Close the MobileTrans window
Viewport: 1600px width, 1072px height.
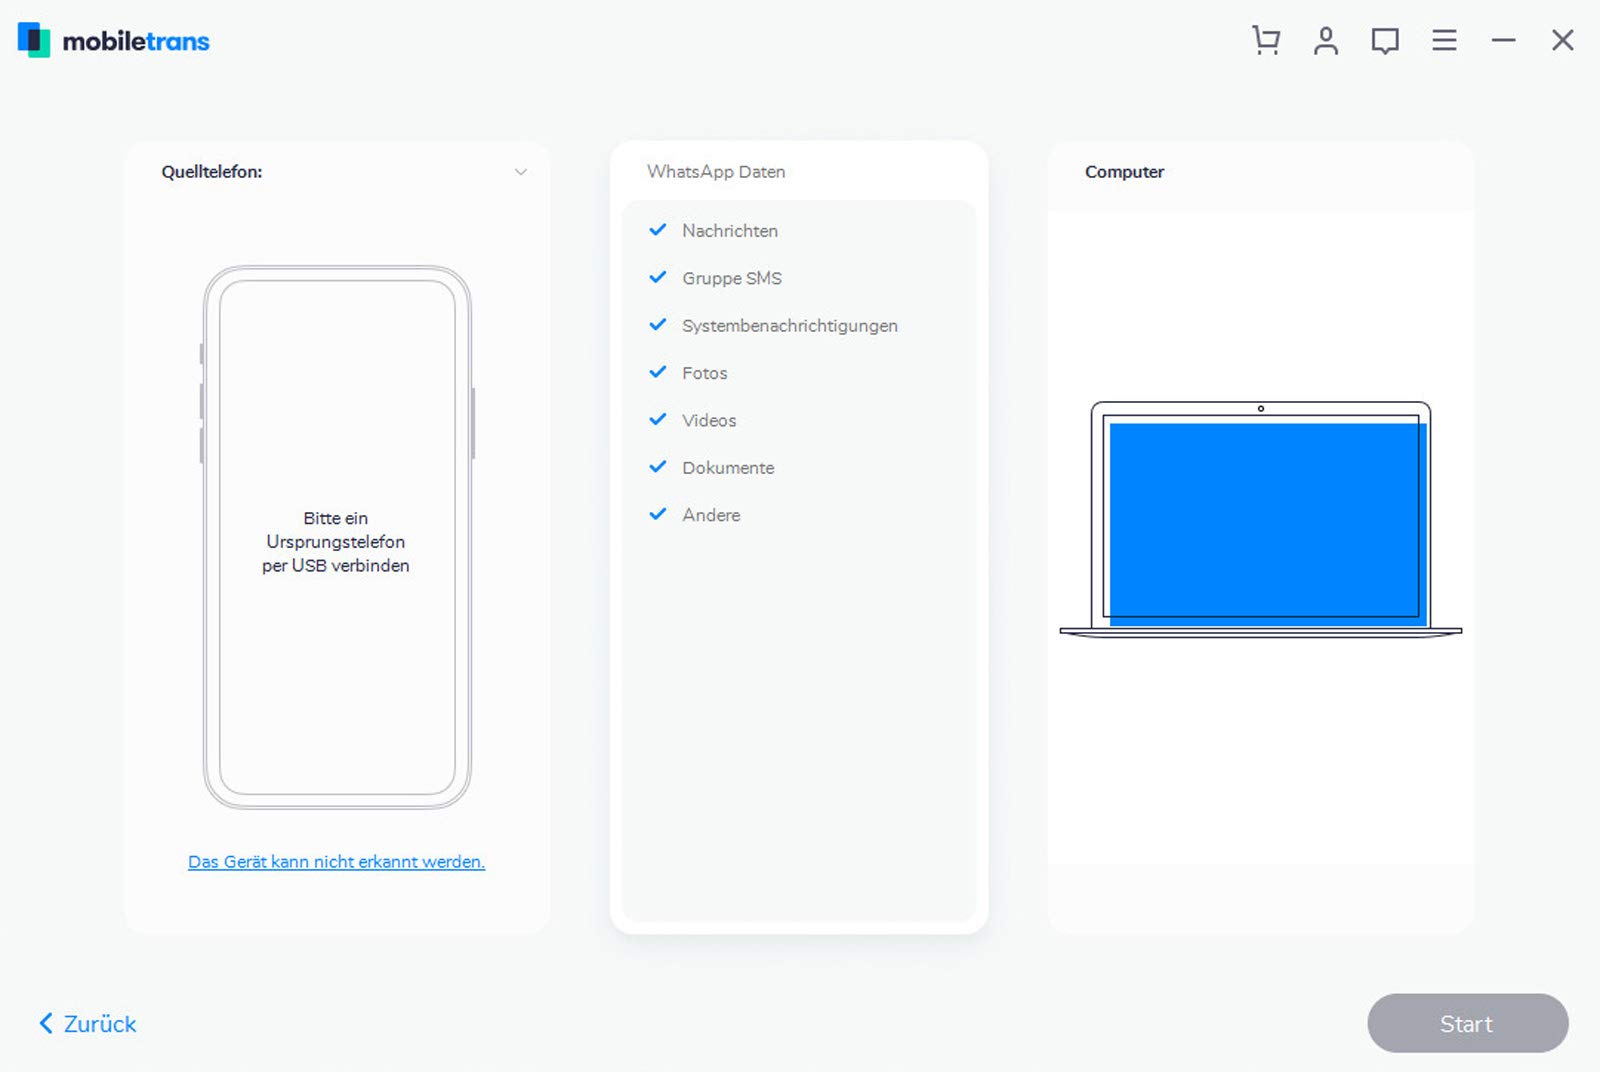click(x=1563, y=40)
